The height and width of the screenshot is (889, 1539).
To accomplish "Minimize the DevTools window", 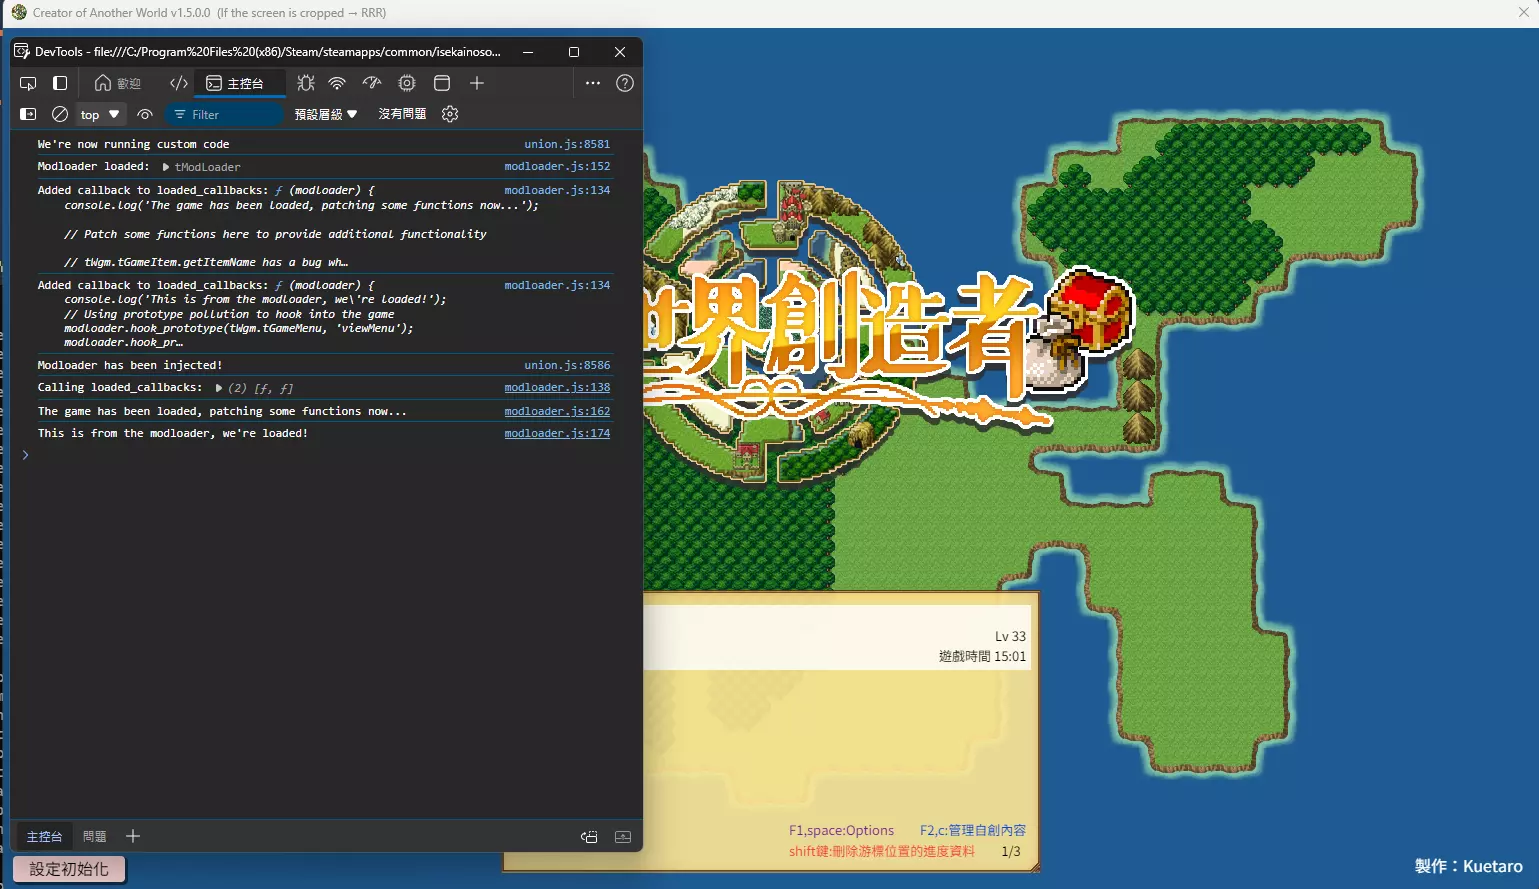I will [x=528, y=52].
